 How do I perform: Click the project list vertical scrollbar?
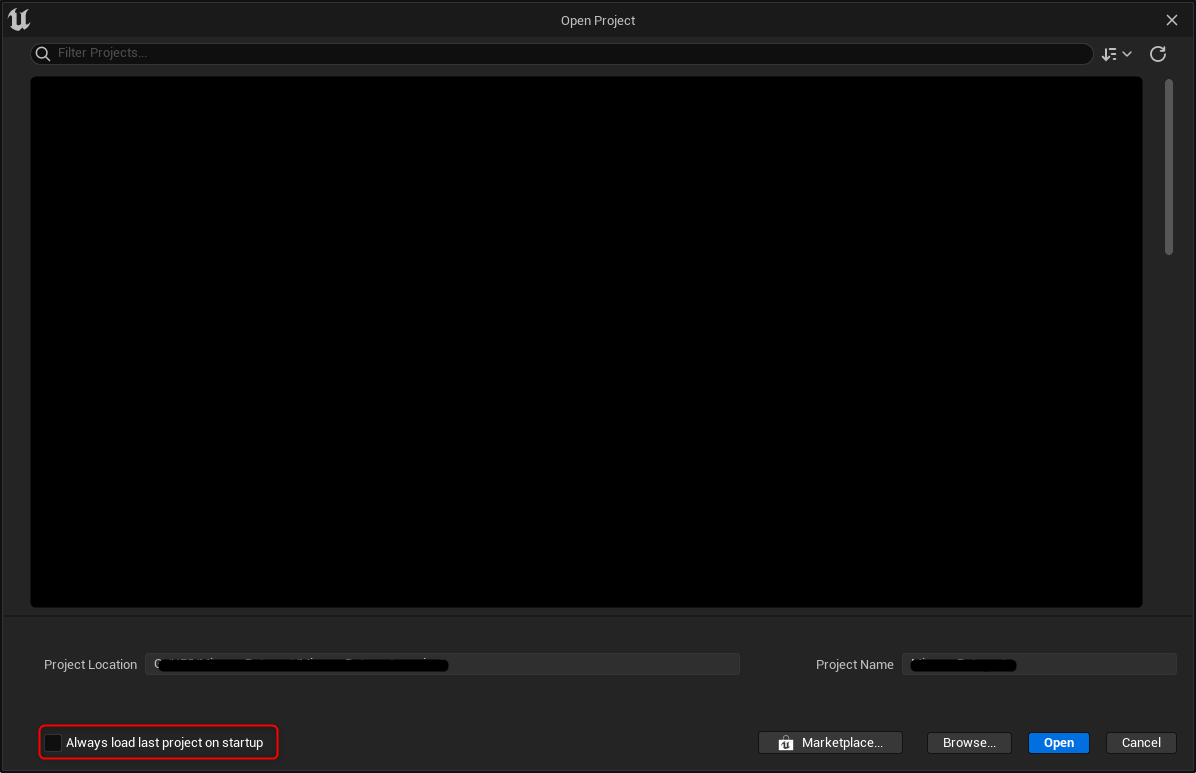1169,167
